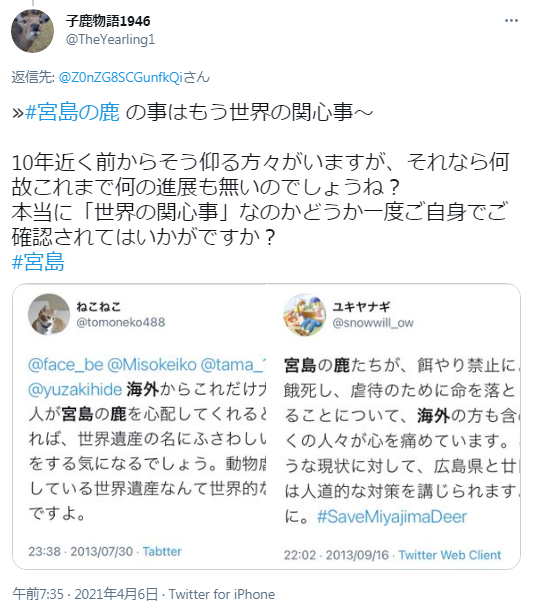Open the @yuzakihide mention
Screen dimensions: 534x614
point(75,390)
